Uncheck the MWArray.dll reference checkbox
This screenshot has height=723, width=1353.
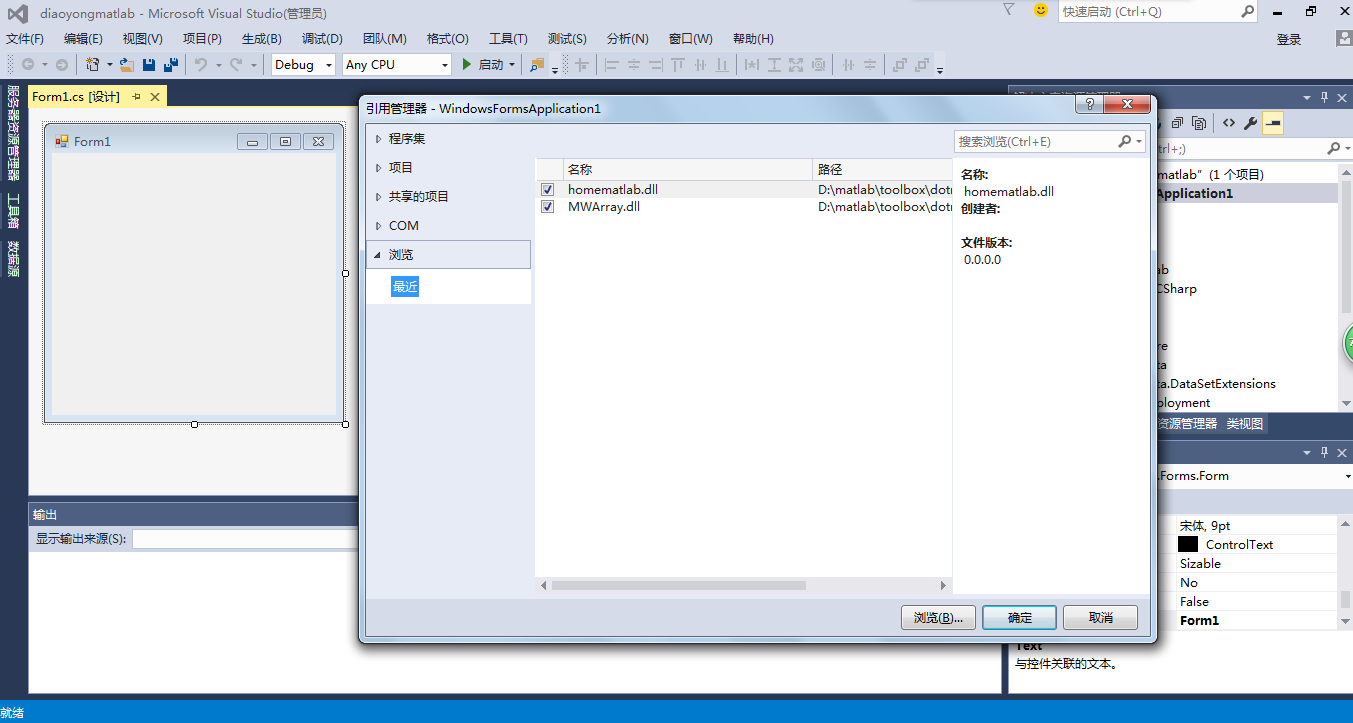tap(547, 207)
